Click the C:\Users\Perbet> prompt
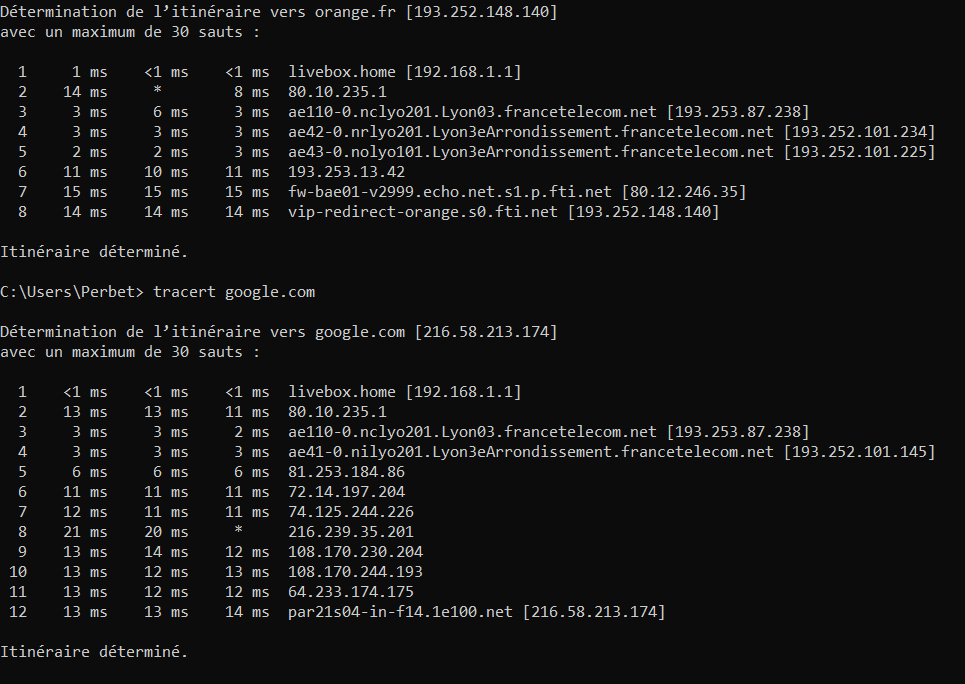Image resolution: width=965 pixels, height=684 pixels. pyautogui.click(x=74, y=291)
